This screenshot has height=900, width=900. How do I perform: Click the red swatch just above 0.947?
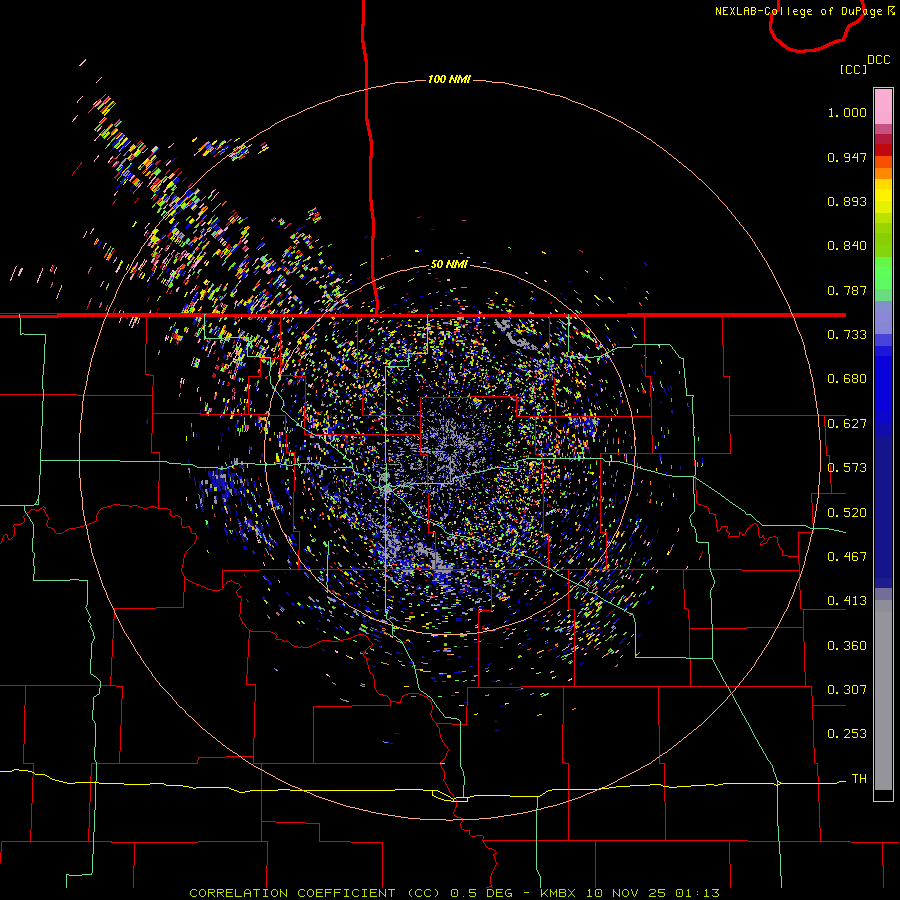[x=883, y=150]
